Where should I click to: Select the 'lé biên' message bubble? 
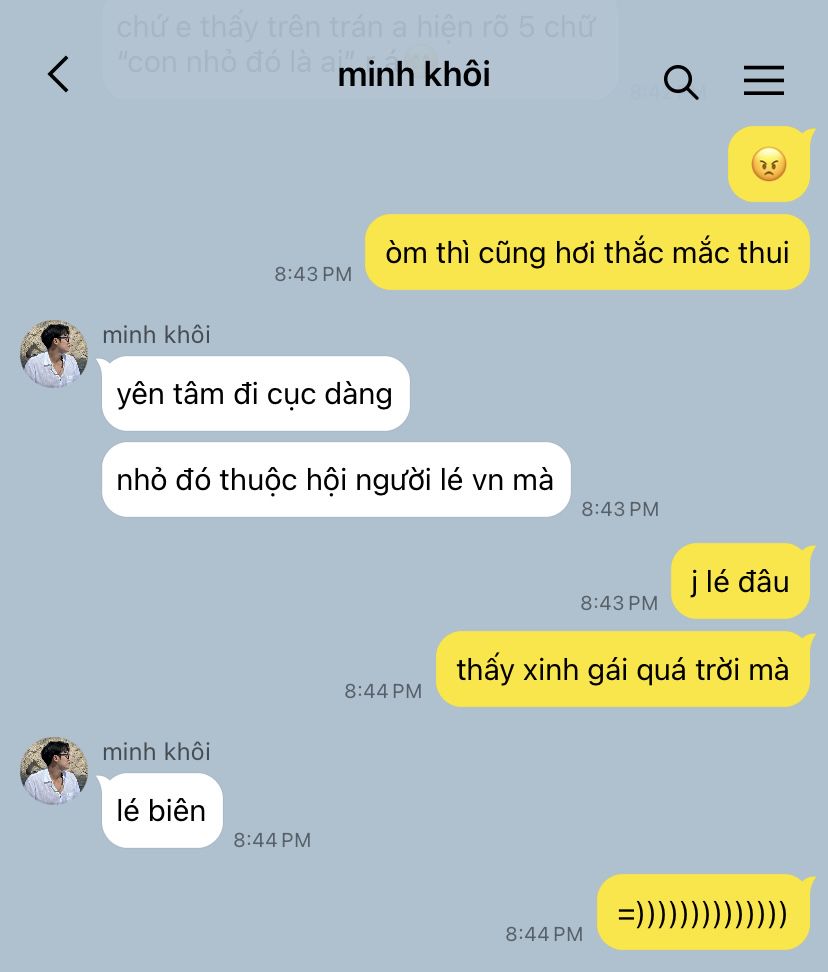click(x=162, y=811)
